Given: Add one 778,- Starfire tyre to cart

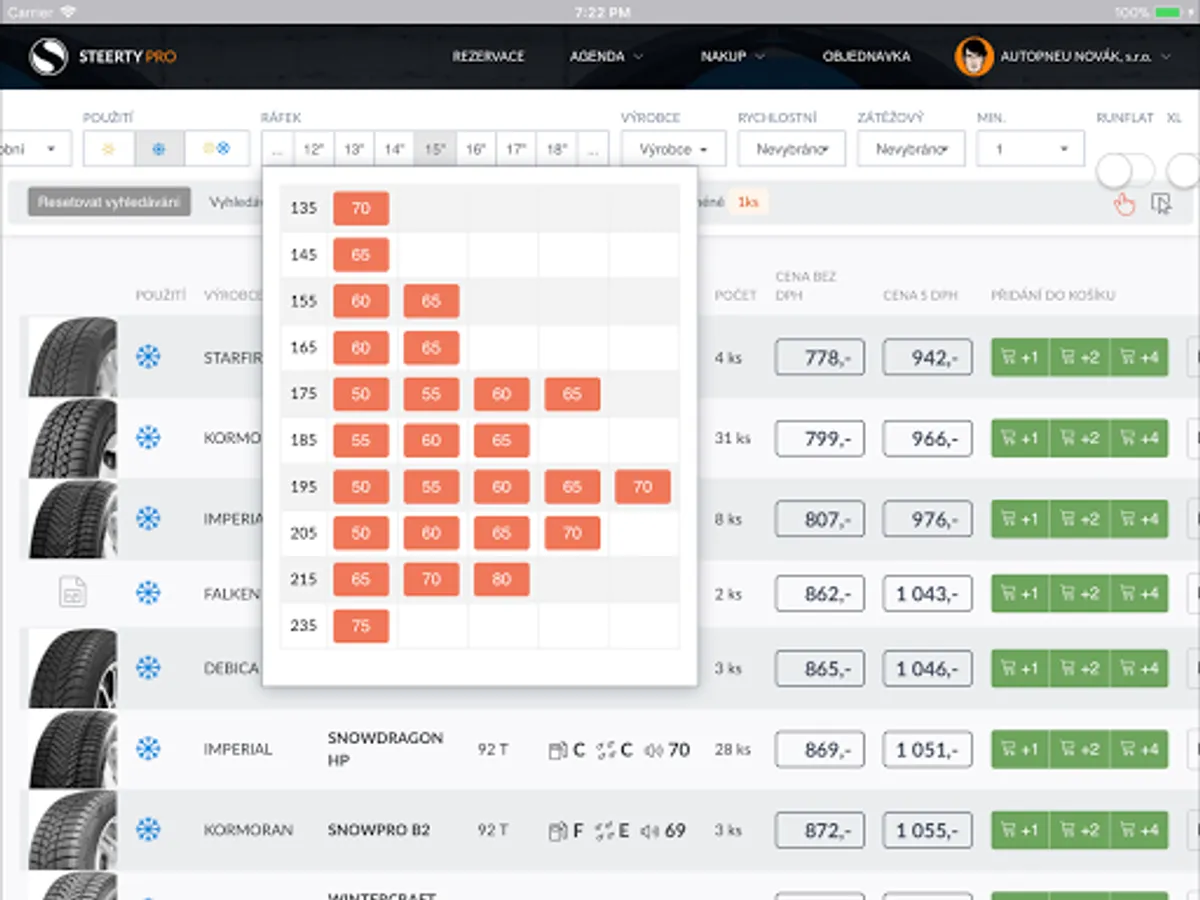Looking at the screenshot, I should (1020, 357).
